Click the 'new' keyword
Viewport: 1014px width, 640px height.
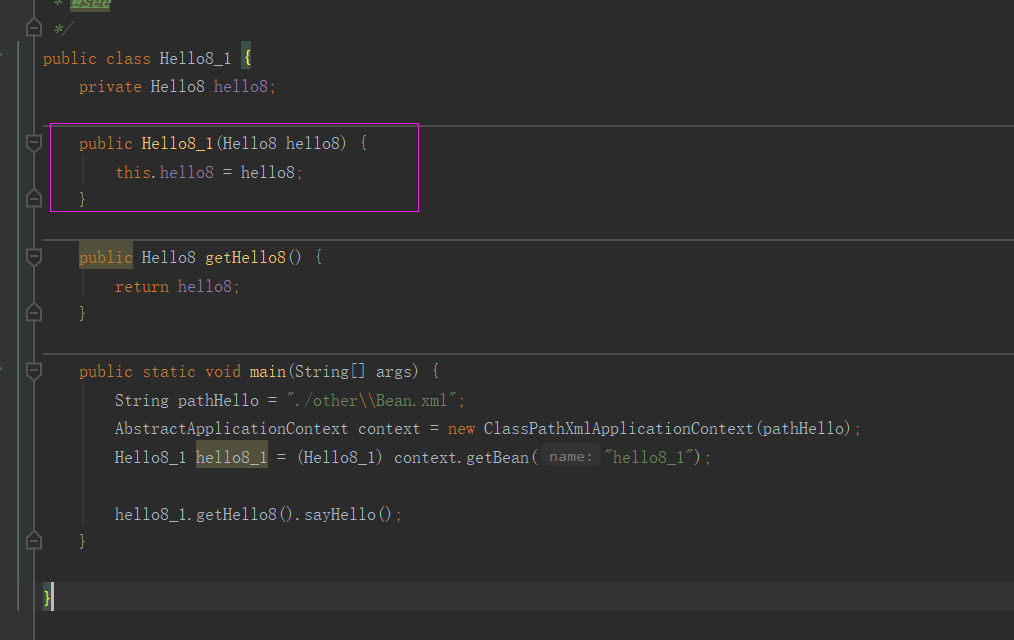click(x=461, y=429)
